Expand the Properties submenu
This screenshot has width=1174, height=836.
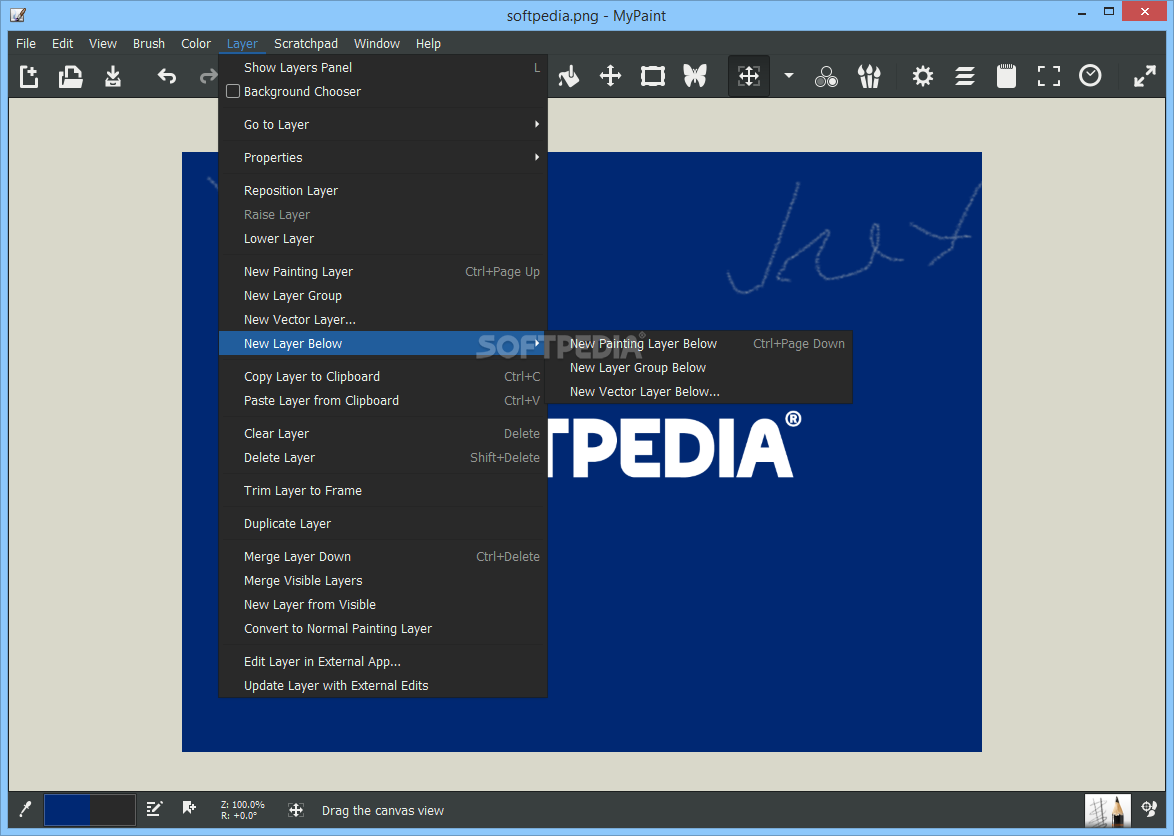click(x=383, y=157)
